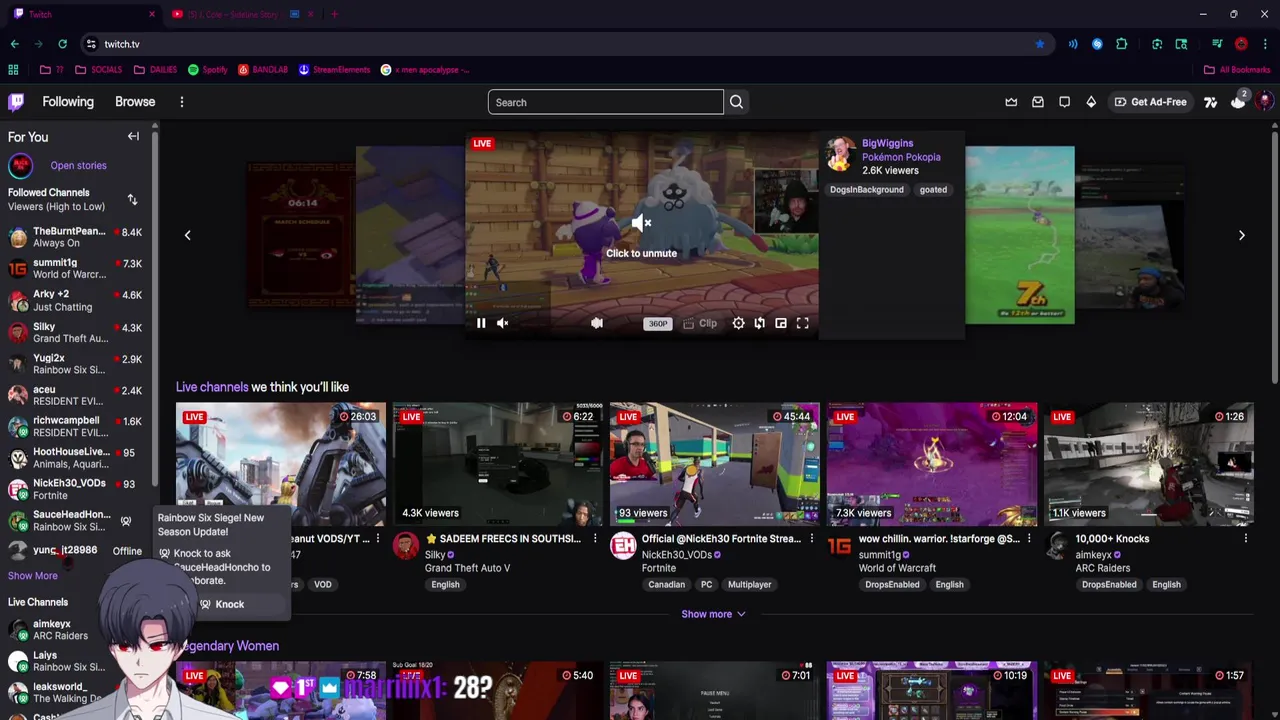Viewport: 1280px width, 720px height.
Task: Pause the featured stream
Action: [481, 323]
